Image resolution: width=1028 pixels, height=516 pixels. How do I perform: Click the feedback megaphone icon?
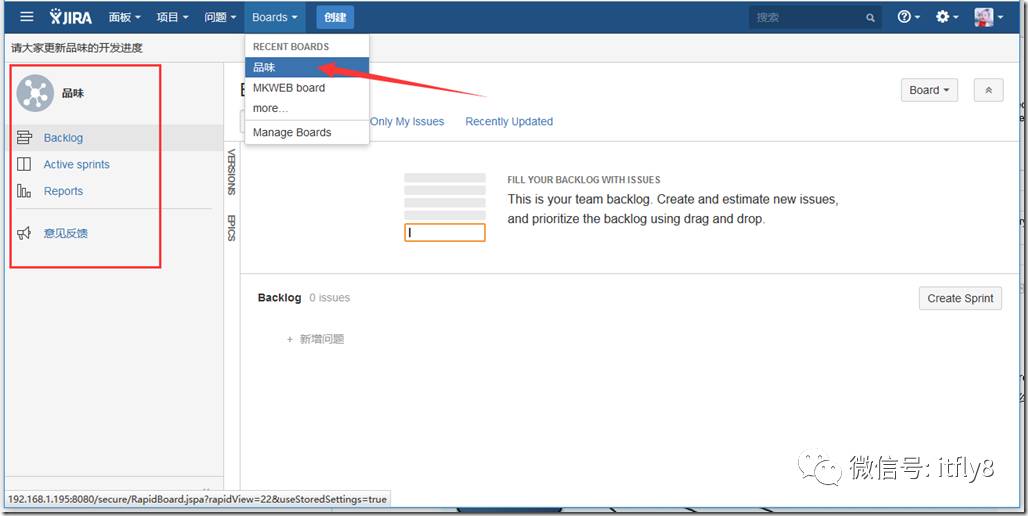pyautogui.click(x=24, y=233)
